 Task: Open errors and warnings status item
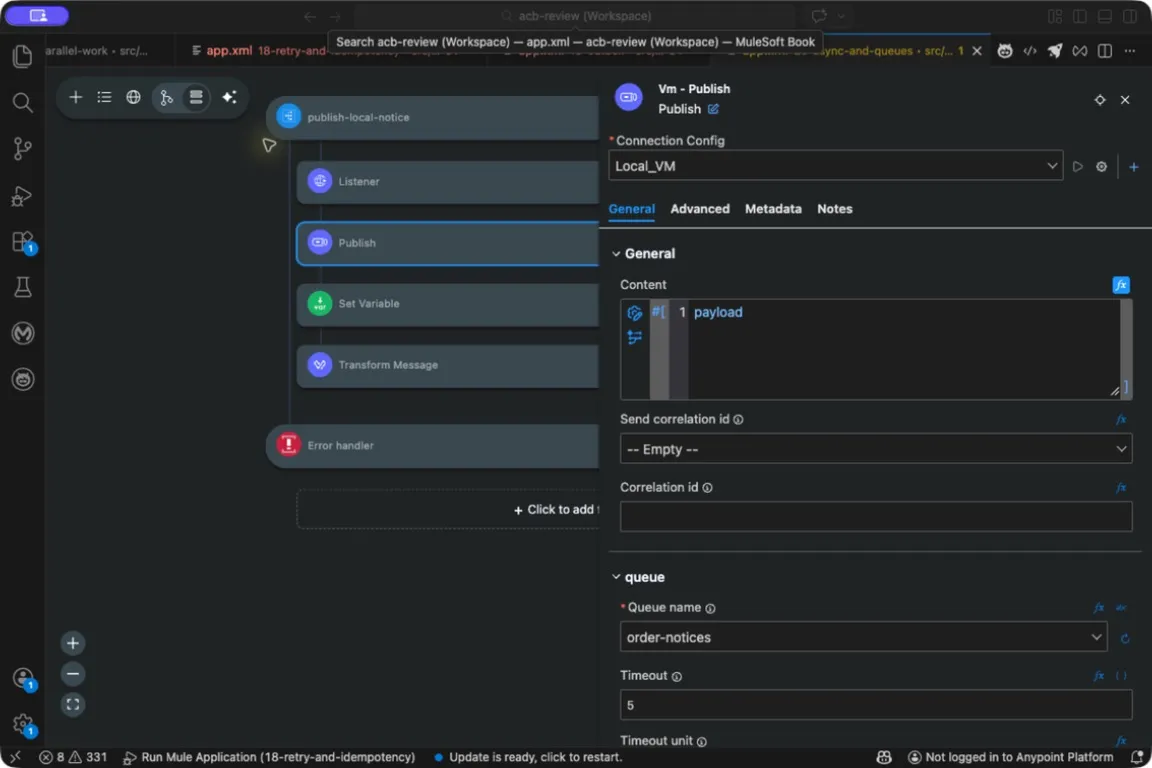tap(73, 757)
